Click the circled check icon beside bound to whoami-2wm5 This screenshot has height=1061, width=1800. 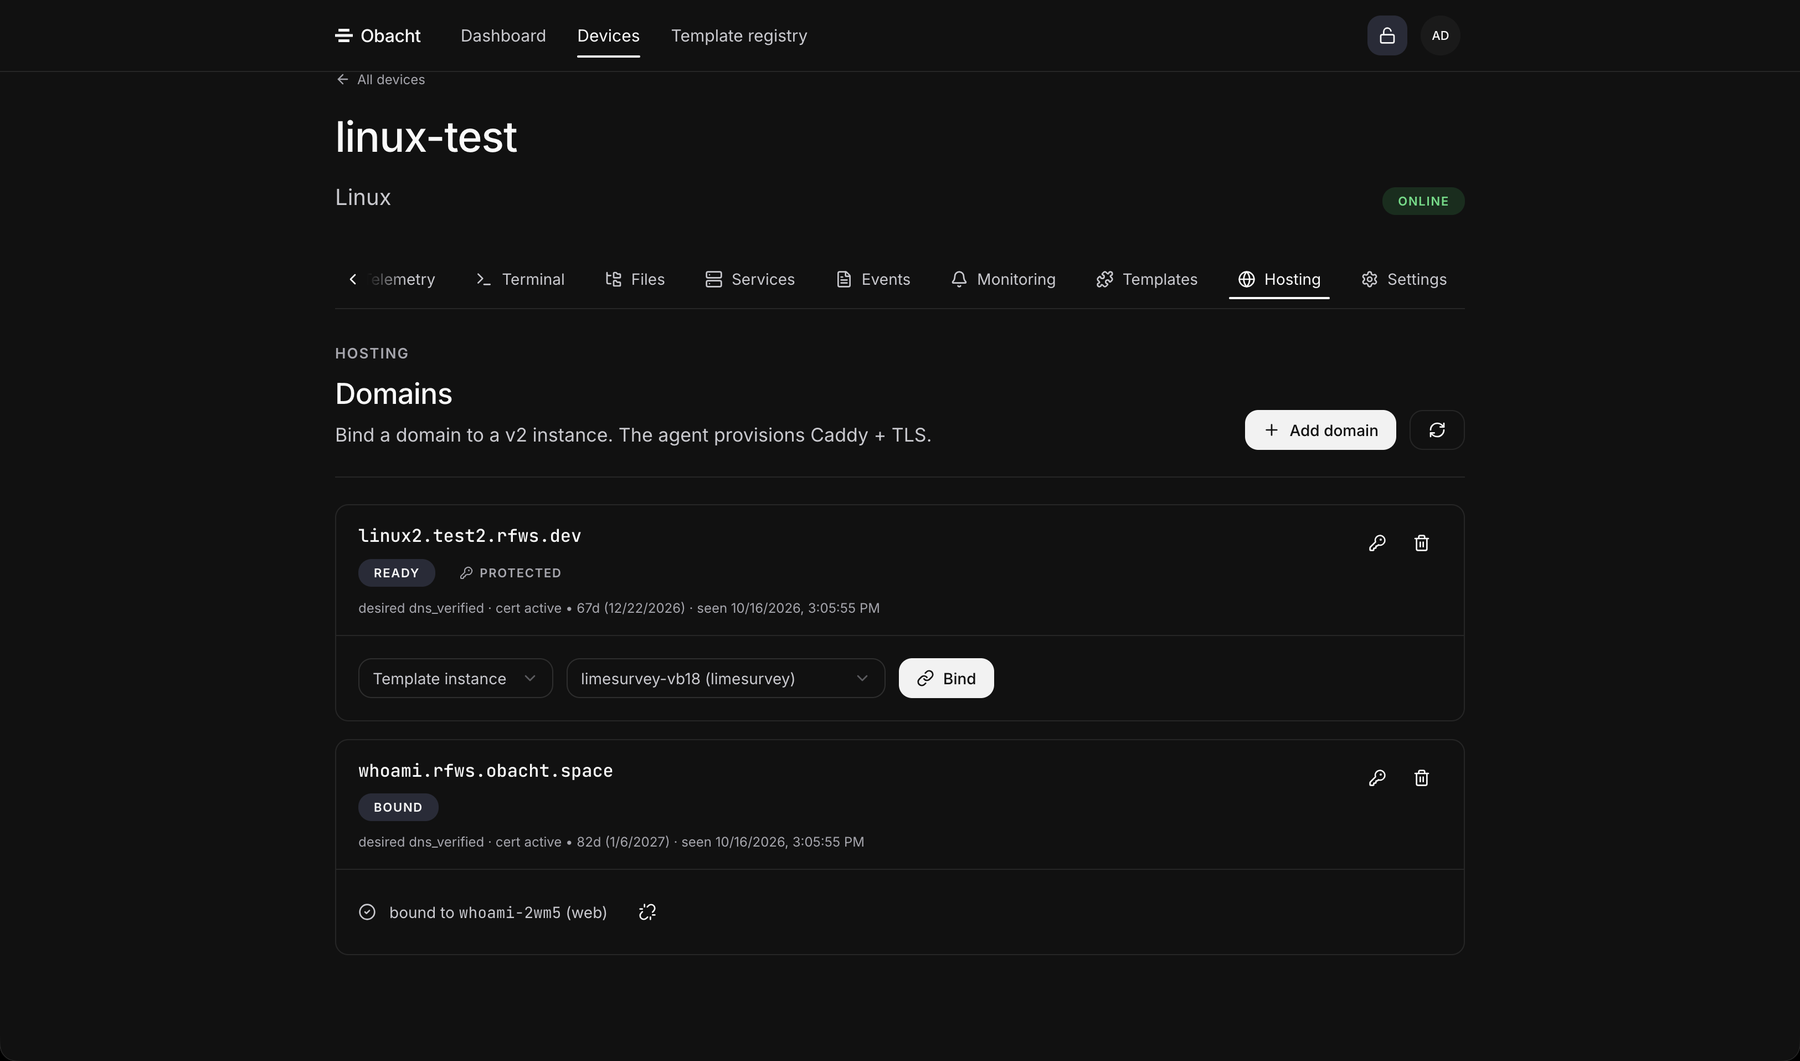pyautogui.click(x=367, y=912)
